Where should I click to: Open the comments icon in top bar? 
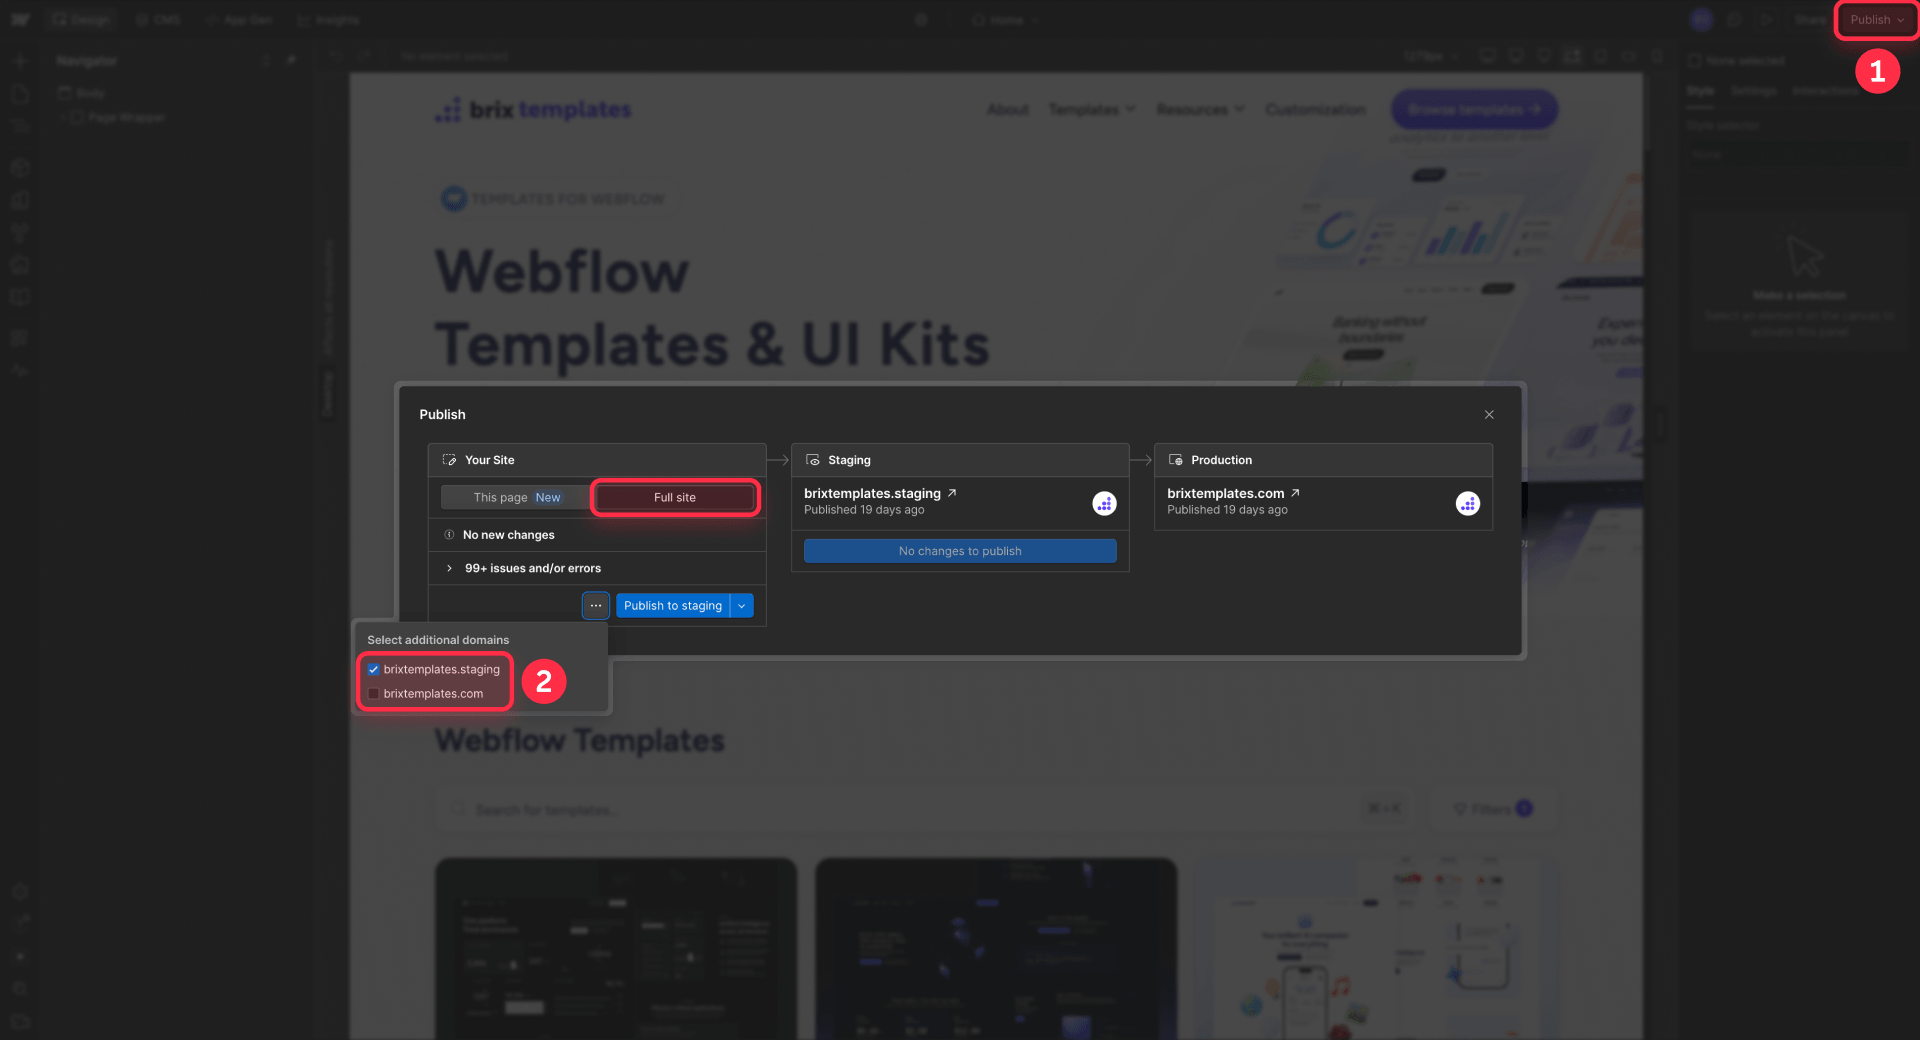[x=1735, y=20]
